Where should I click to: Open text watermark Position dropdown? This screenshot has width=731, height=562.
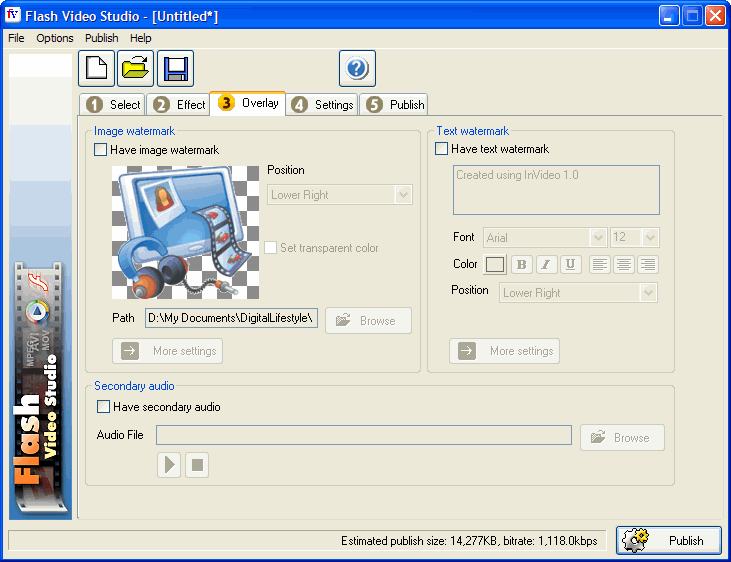(578, 292)
